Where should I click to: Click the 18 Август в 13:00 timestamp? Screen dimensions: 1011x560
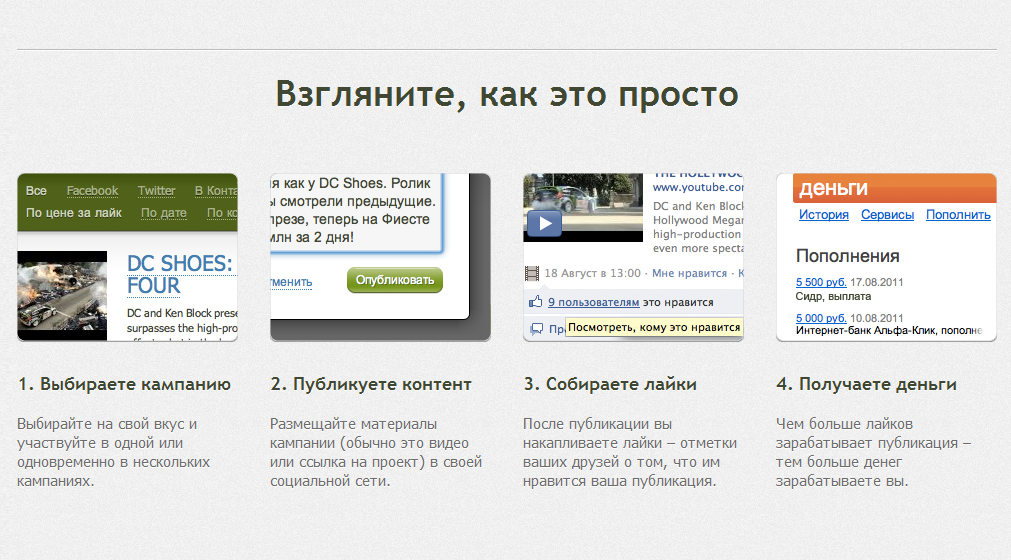[593, 273]
